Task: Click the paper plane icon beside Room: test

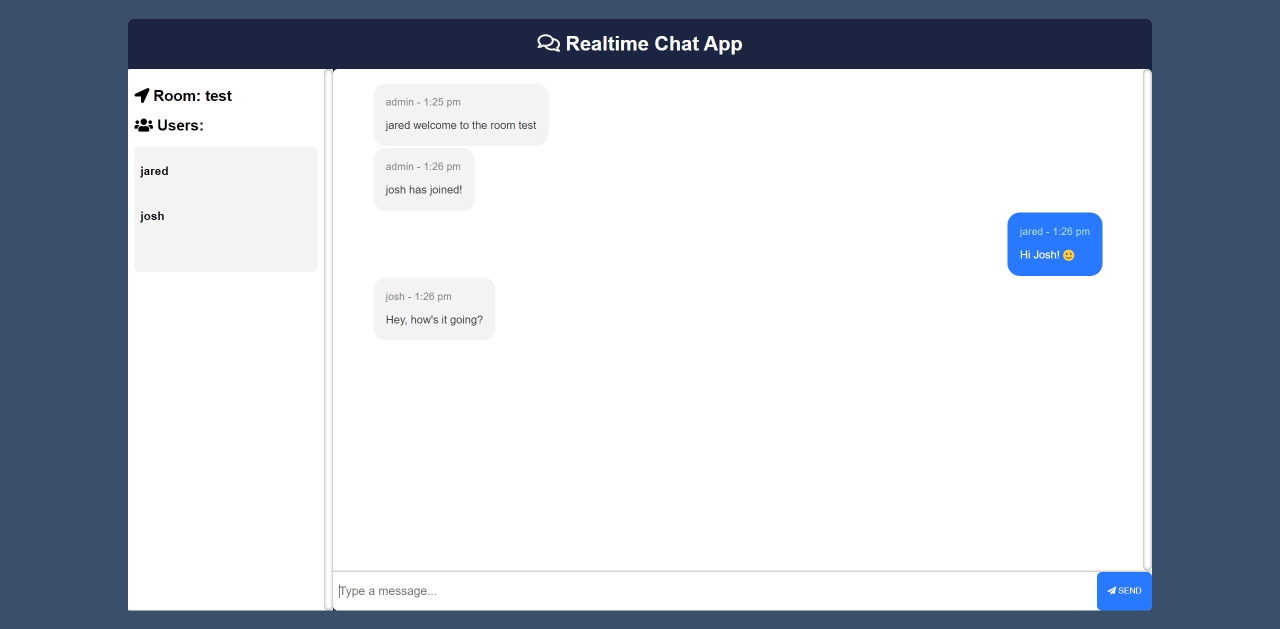Action: click(141, 95)
